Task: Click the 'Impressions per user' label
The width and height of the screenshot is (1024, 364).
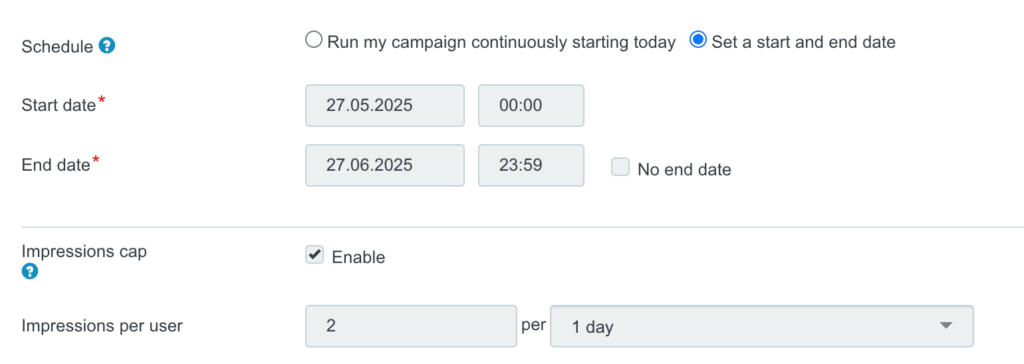Action: 102,325
